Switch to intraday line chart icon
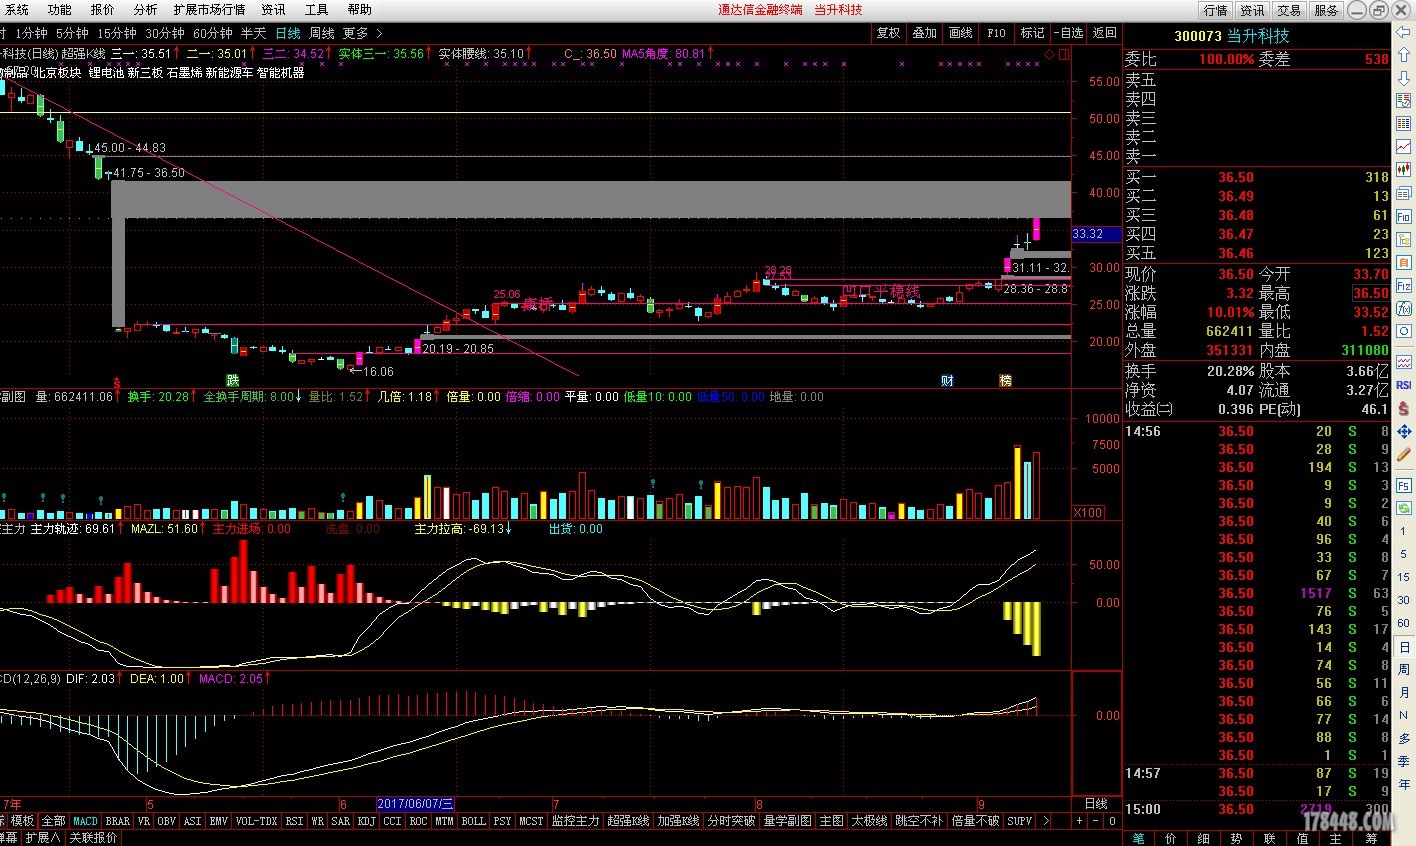Viewport: 1416px width, 846px height. (1404, 147)
